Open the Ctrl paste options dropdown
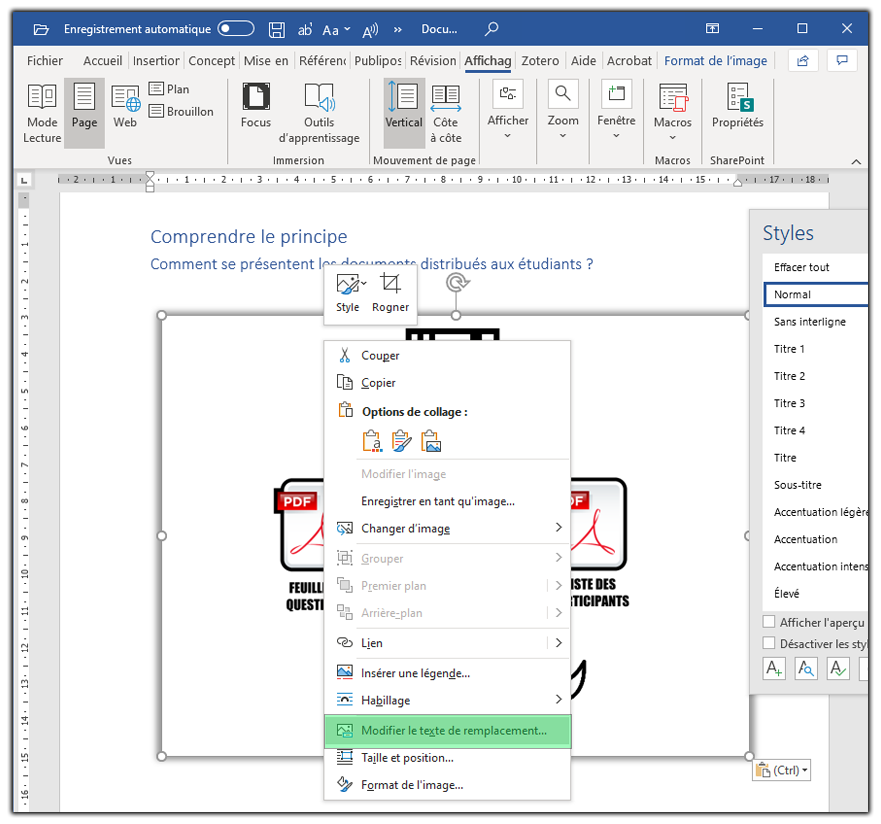881x824 pixels. (782, 770)
